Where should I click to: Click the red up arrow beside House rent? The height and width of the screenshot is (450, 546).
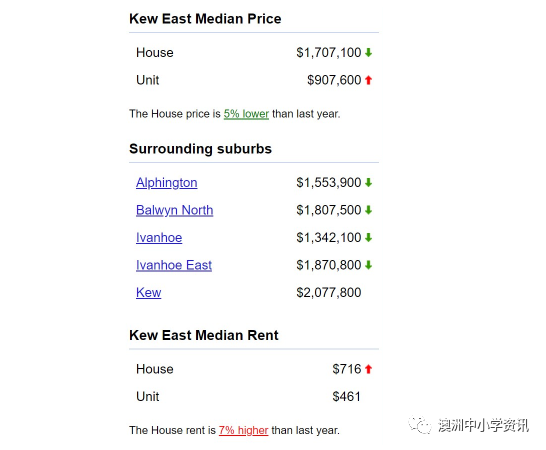pos(368,369)
